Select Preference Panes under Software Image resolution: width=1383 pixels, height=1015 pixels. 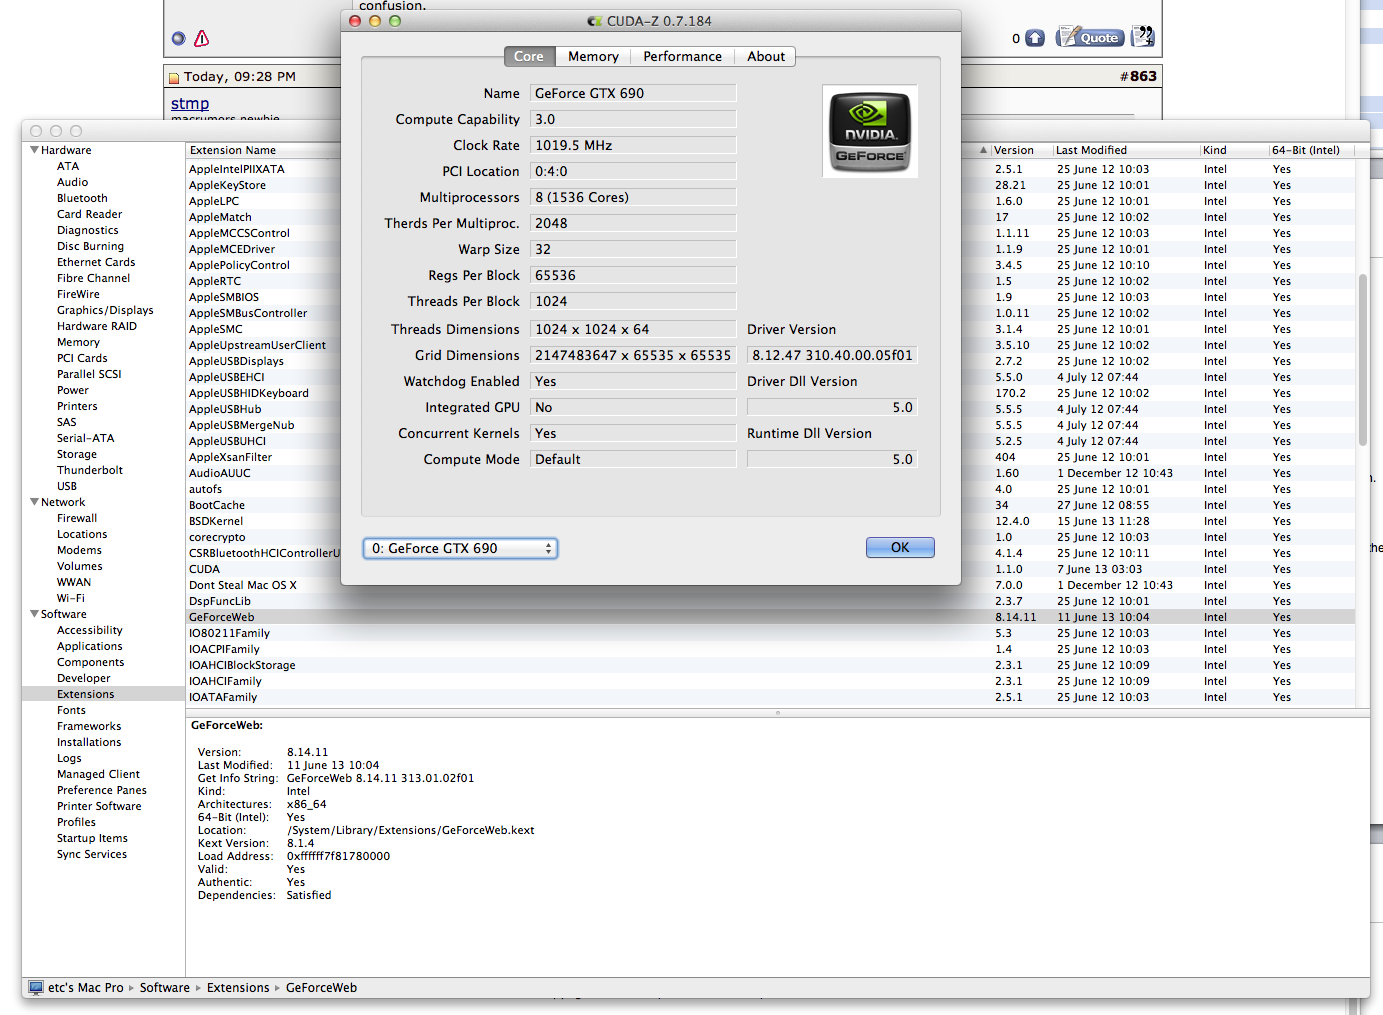[x=102, y=790]
